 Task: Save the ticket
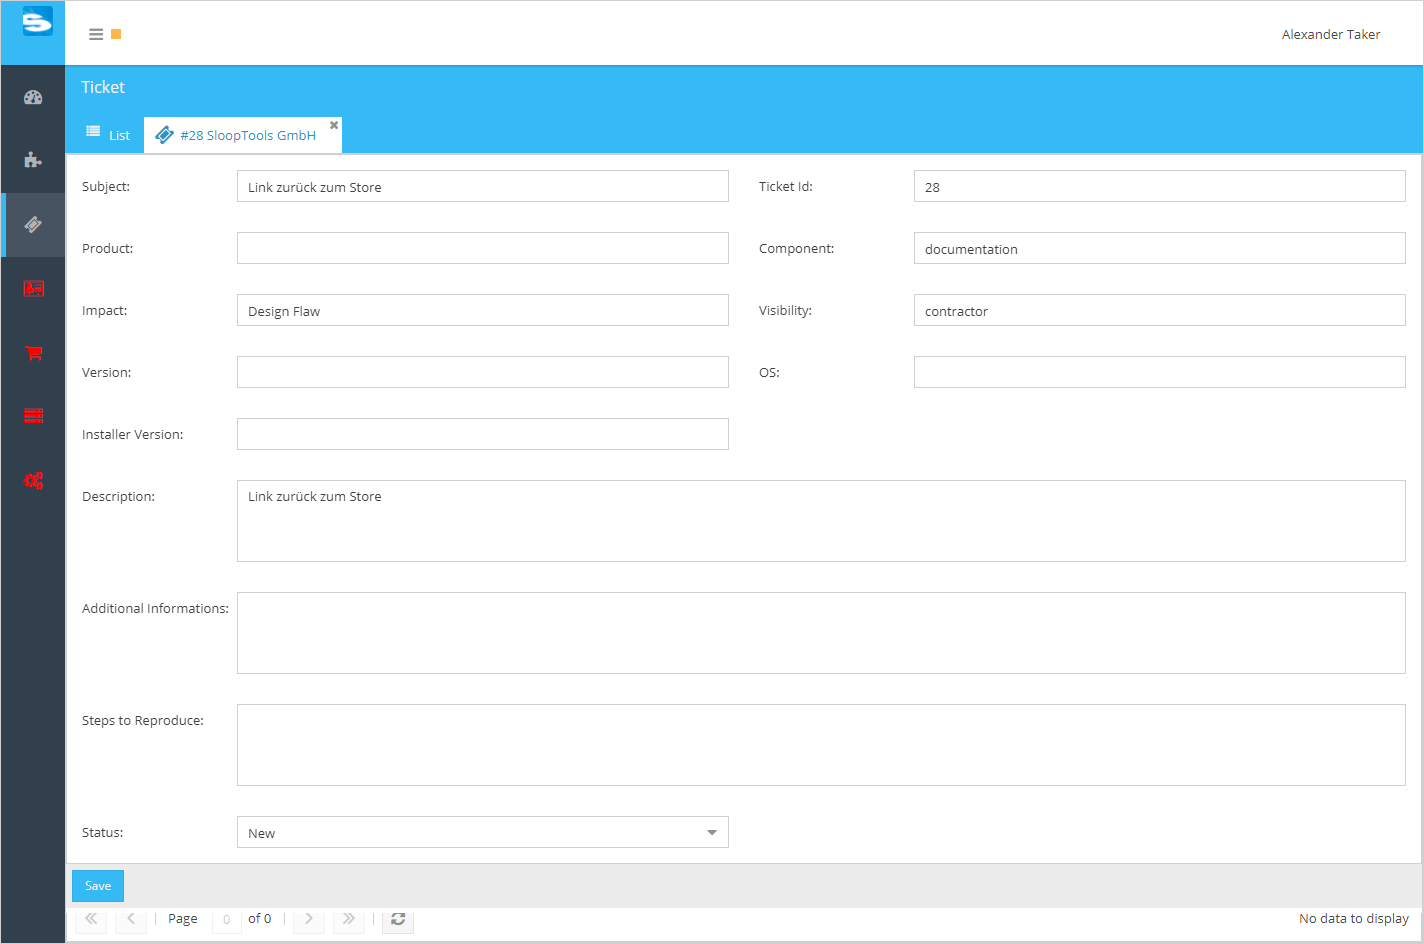[x=98, y=886]
